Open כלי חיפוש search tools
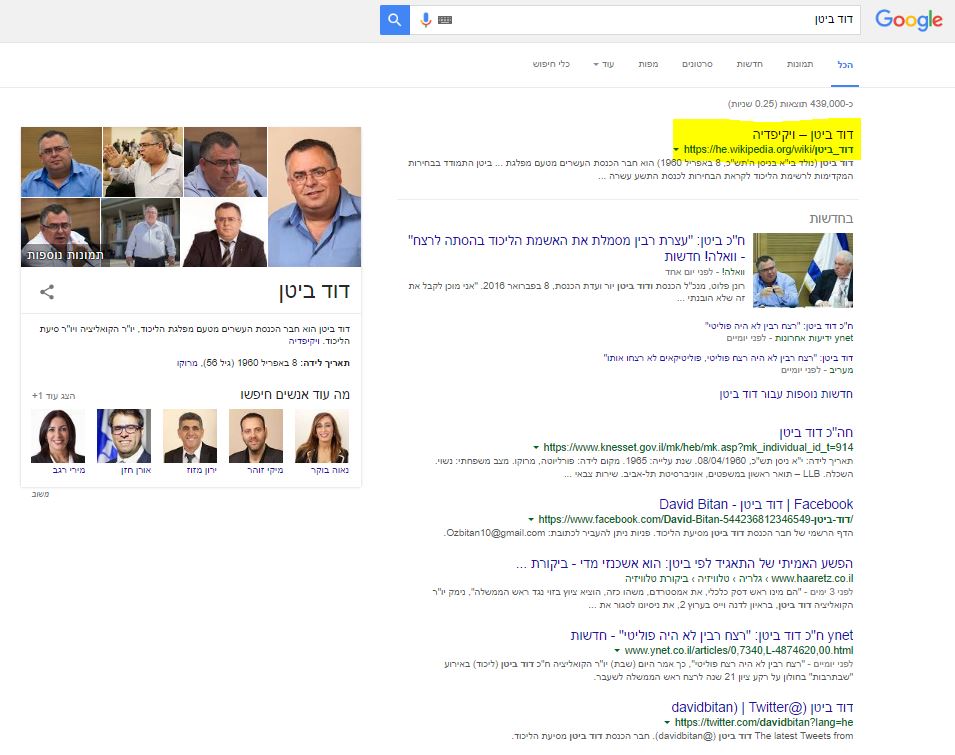 pyautogui.click(x=551, y=64)
